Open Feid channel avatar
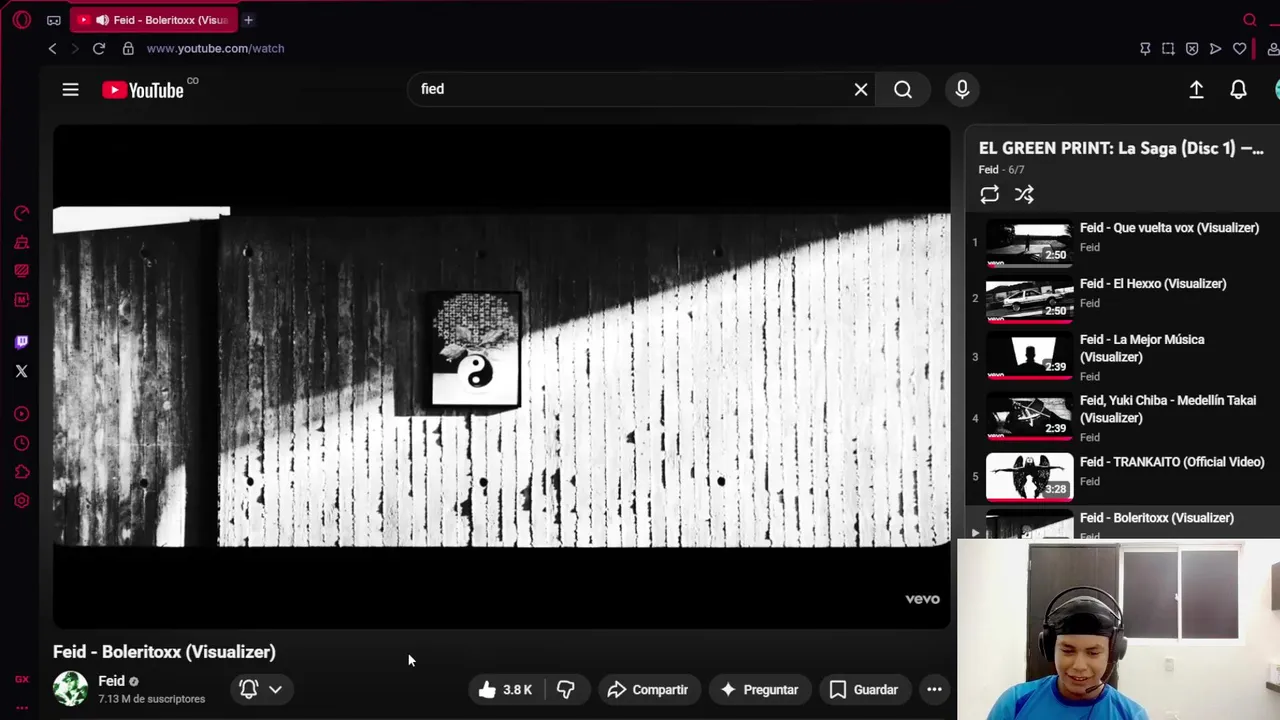1280x720 pixels. pos(70,689)
